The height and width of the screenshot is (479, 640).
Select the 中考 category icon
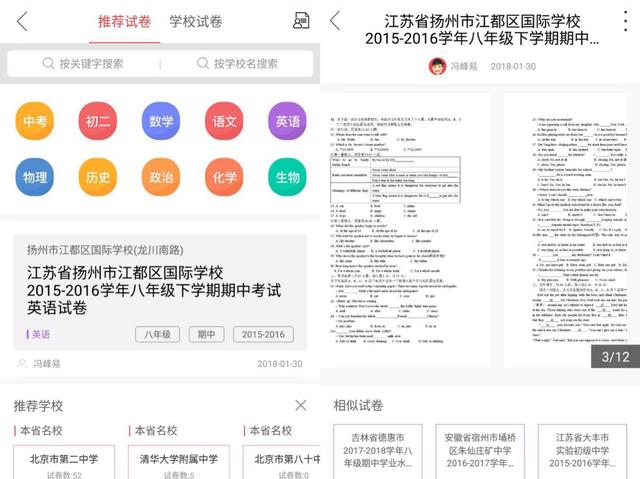pyautogui.click(x=35, y=121)
